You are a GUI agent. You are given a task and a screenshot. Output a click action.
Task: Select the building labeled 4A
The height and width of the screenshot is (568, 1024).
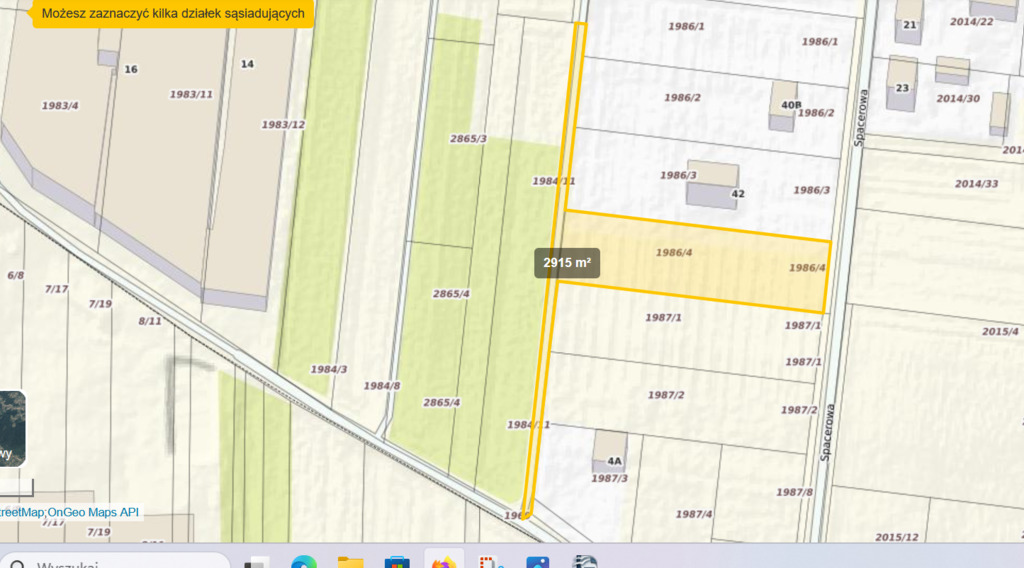coord(609,449)
